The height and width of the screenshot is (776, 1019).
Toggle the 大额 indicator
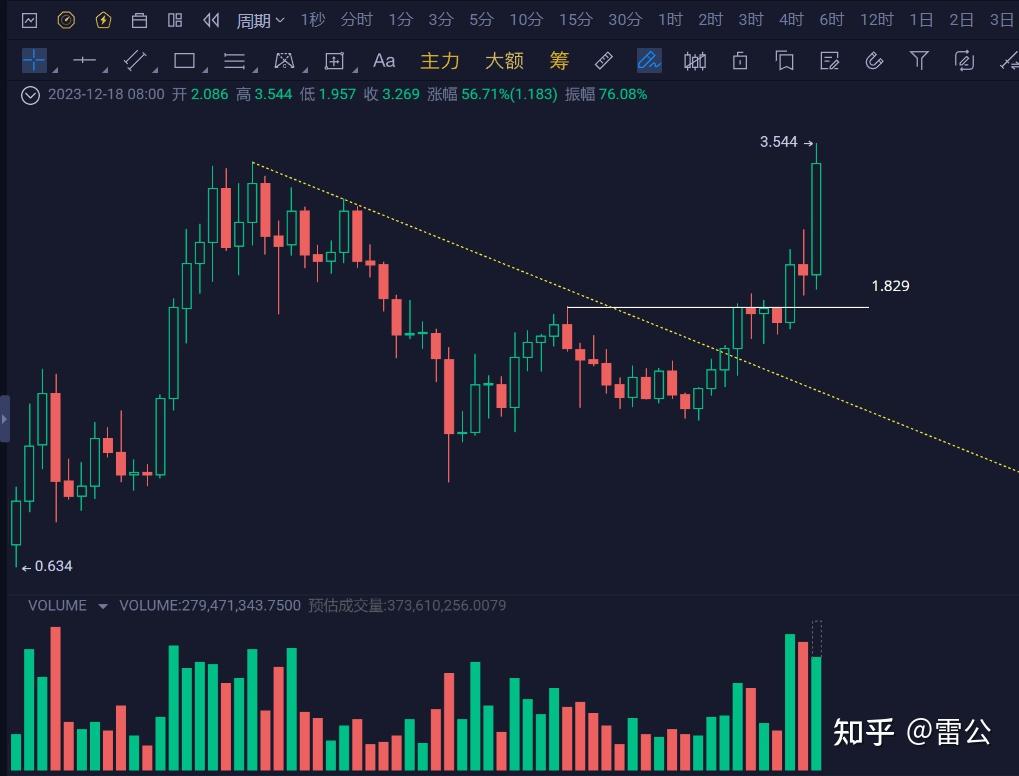pos(504,60)
